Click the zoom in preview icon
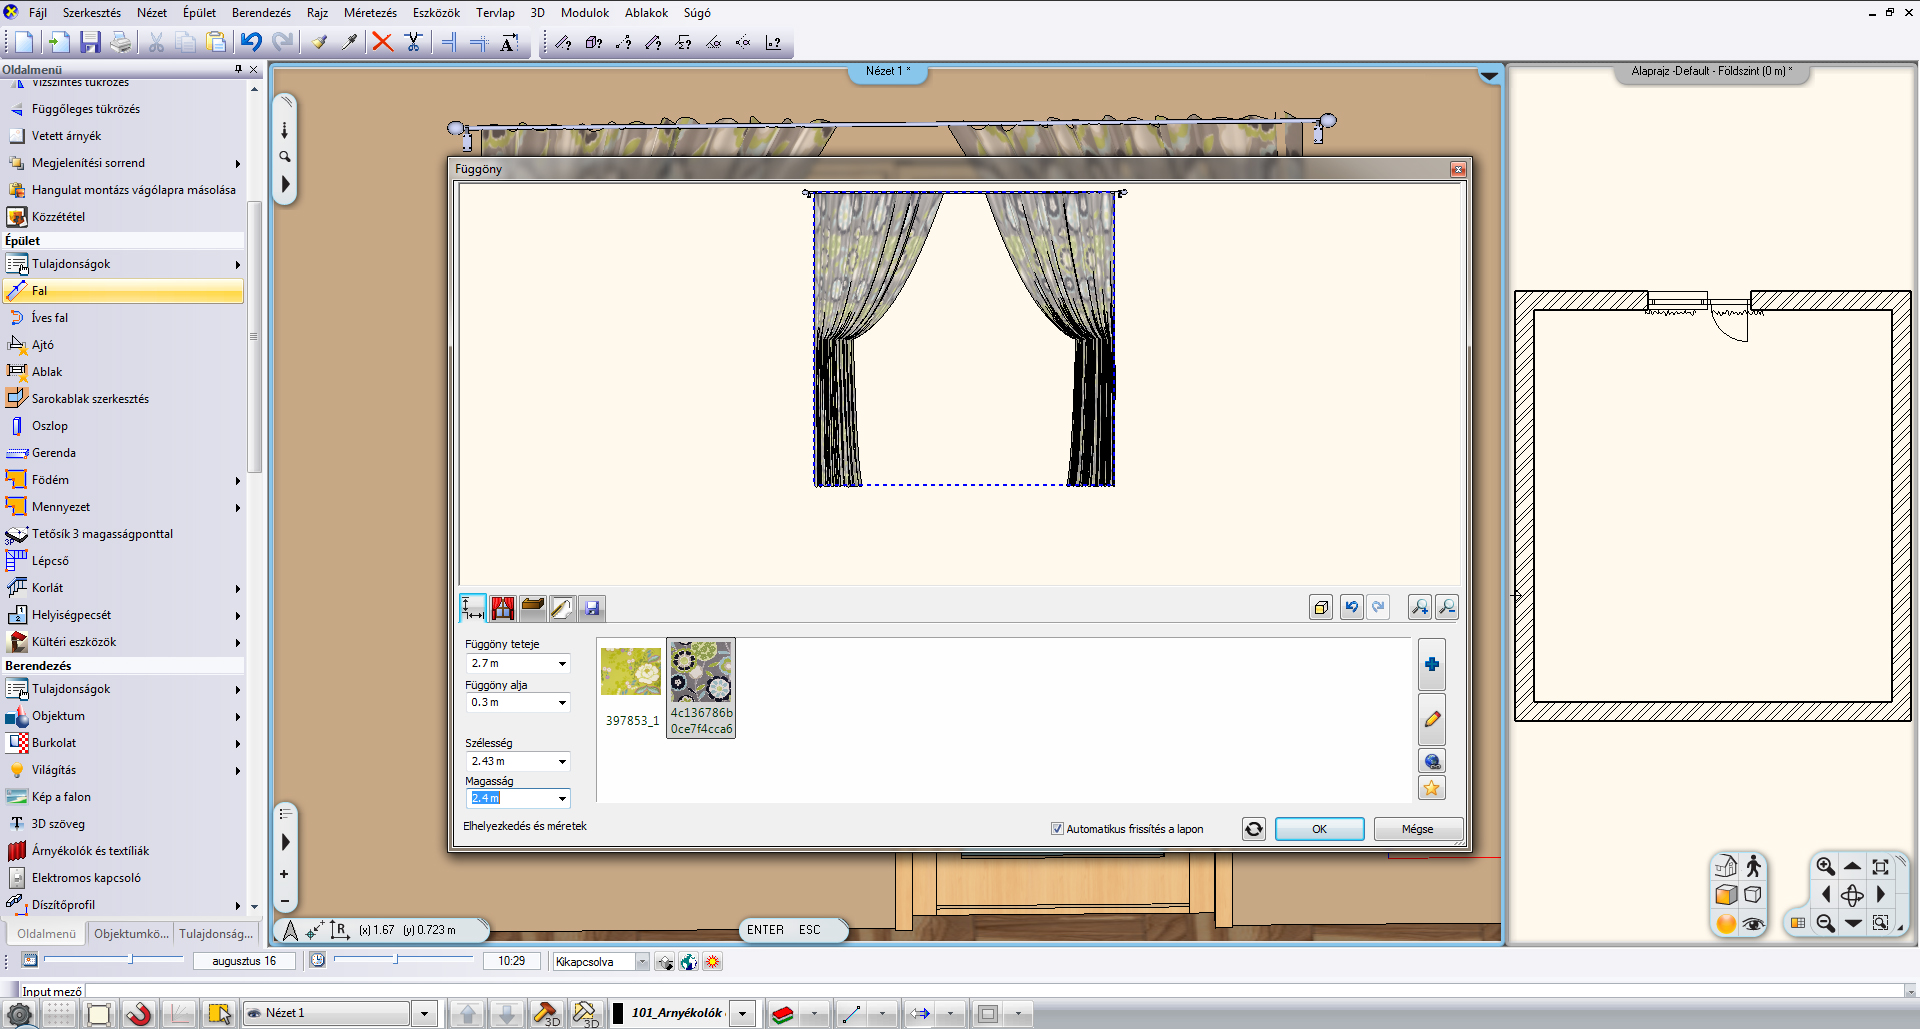 1419,607
